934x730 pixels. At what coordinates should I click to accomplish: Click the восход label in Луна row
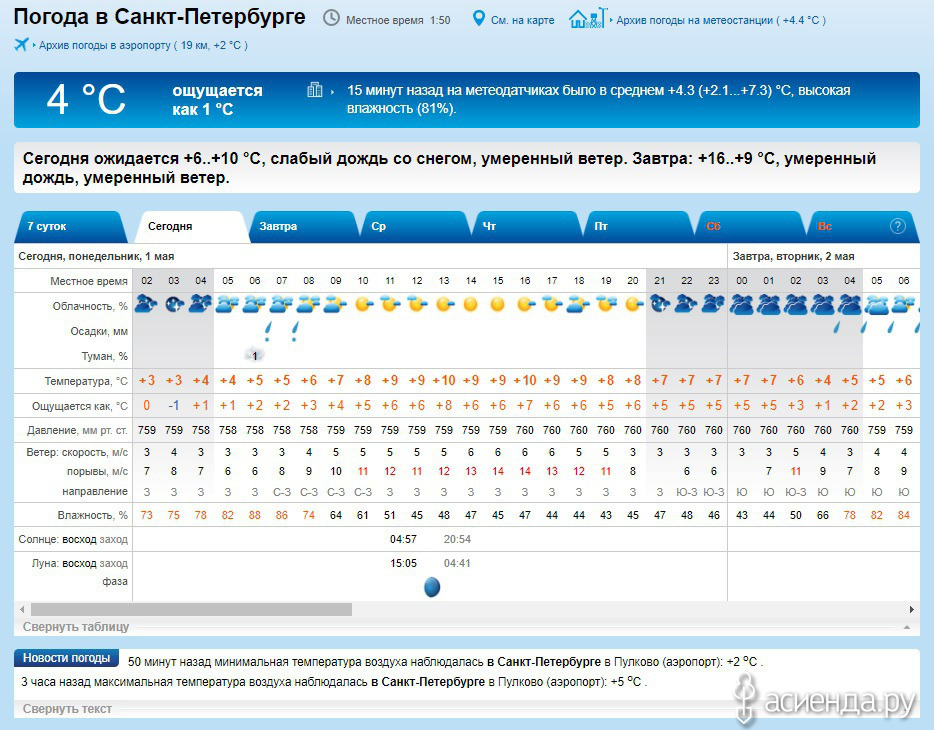click(x=79, y=563)
